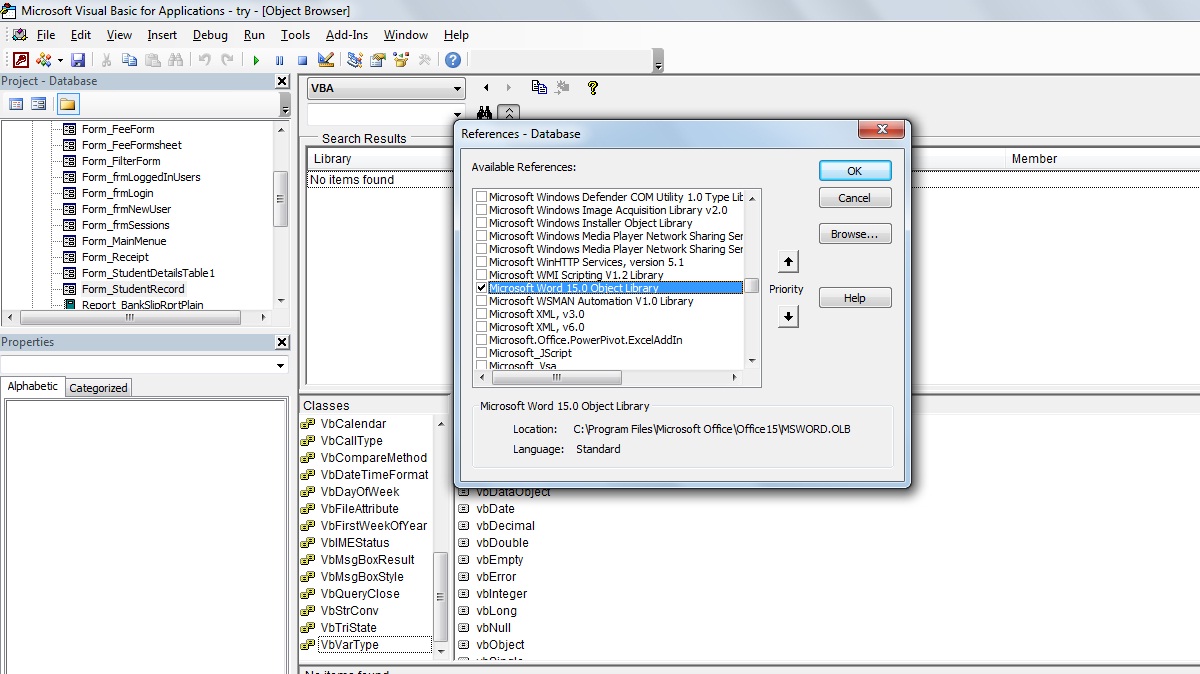Click the Copy icon in the main toolbar
The image size is (1200, 674).
pyautogui.click(x=129, y=60)
